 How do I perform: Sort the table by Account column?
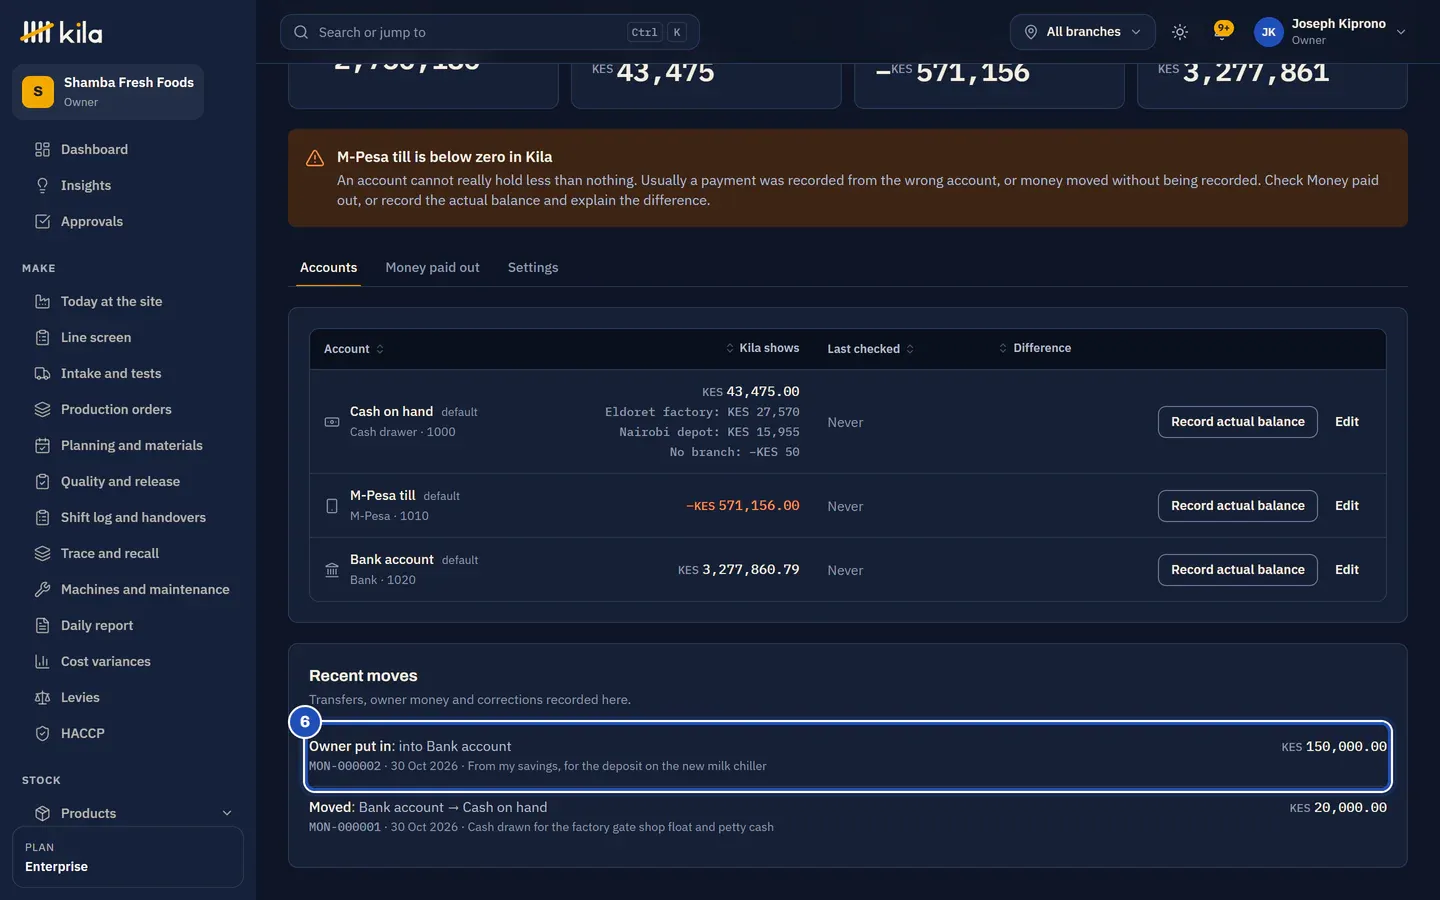pos(354,349)
